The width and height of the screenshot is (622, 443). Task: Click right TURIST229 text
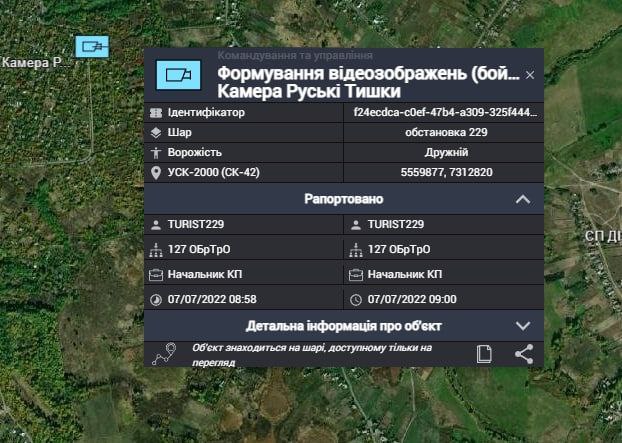click(x=396, y=224)
